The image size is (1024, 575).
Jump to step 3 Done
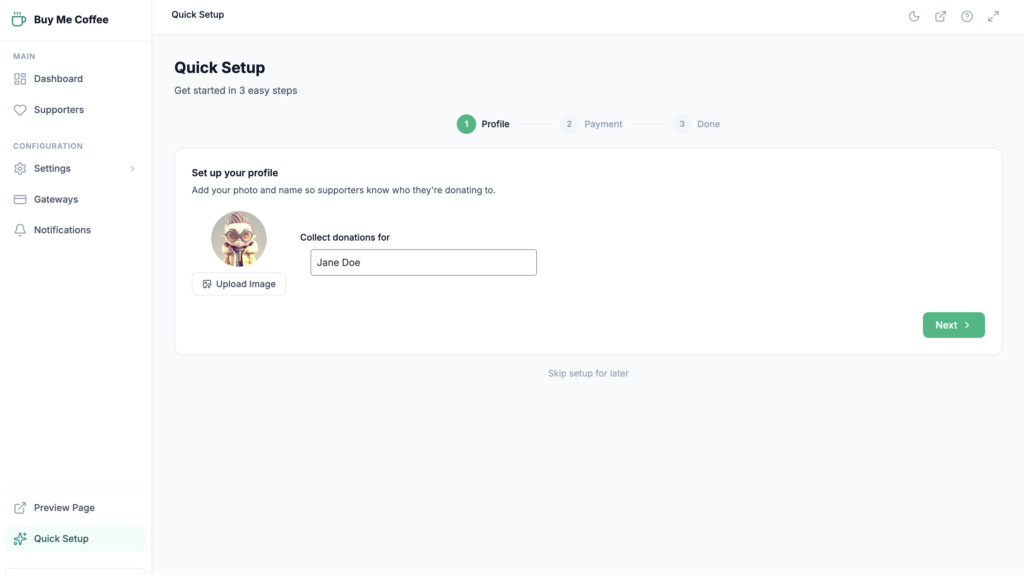click(697, 124)
